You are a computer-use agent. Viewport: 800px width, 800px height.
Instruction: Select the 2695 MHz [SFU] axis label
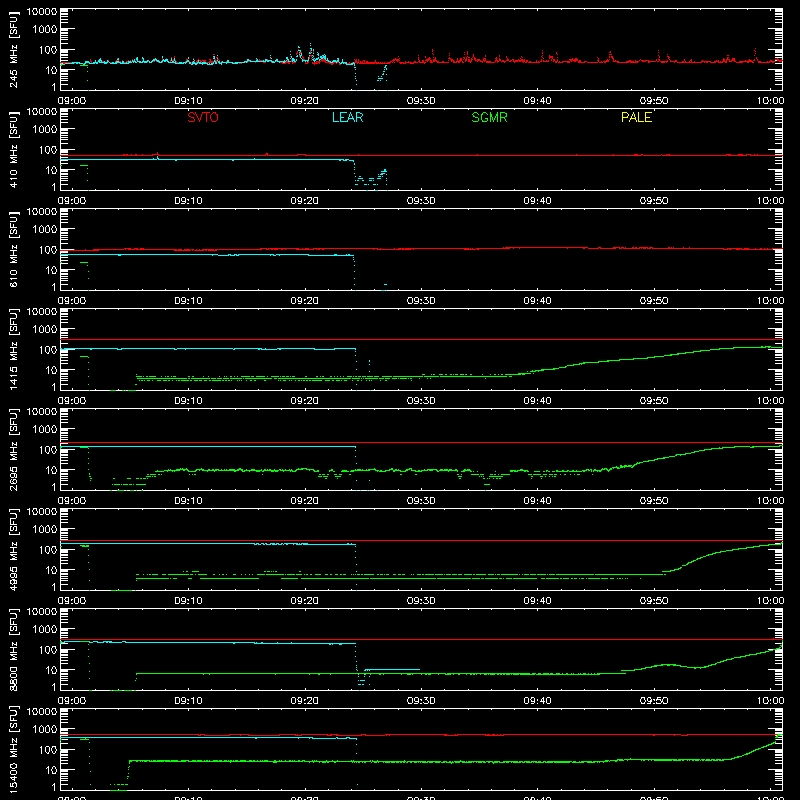point(13,449)
